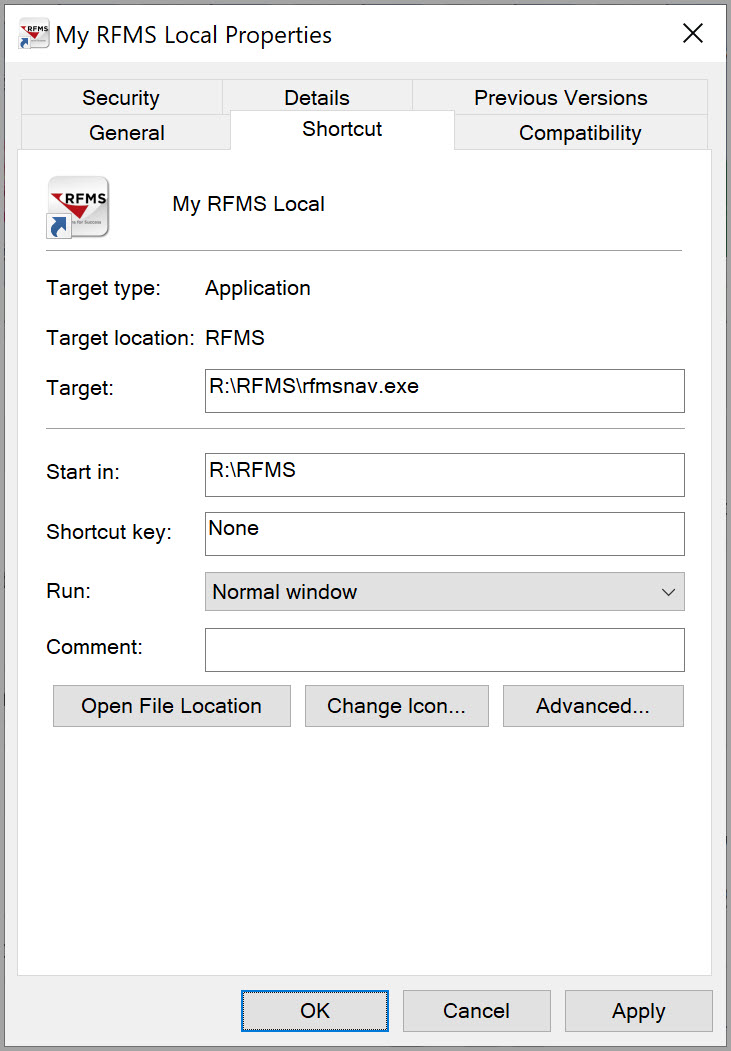The height and width of the screenshot is (1051, 731).
Task: Open the Previous Versions tab
Action: [560, 98]
